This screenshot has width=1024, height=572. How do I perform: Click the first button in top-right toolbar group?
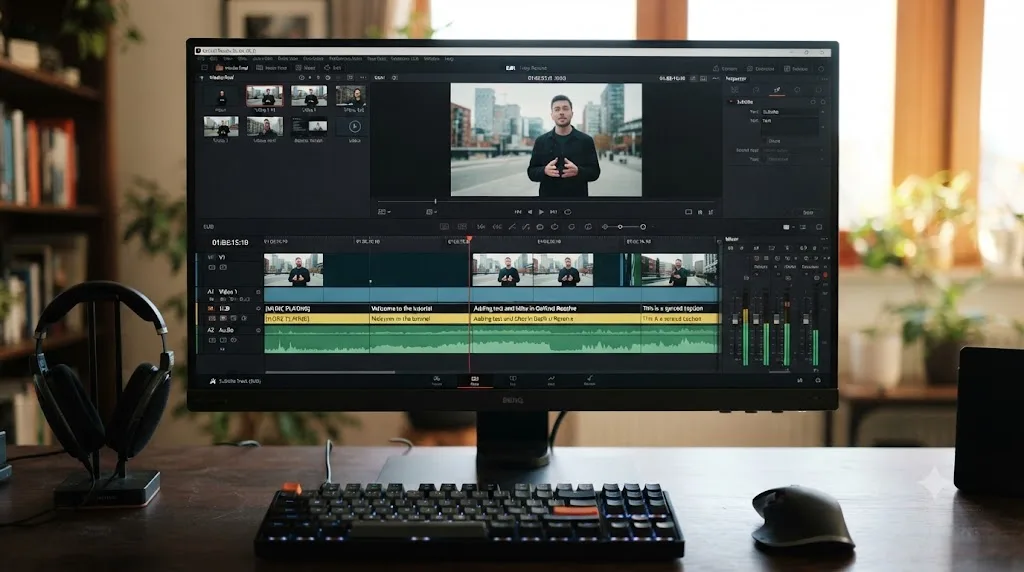725,69
